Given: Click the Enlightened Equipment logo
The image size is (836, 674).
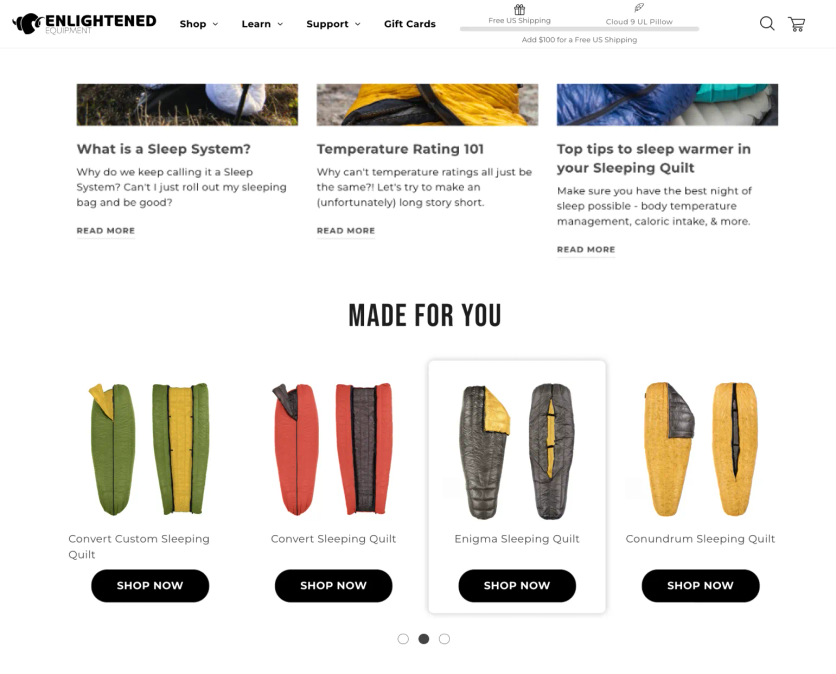Looking at the screenshot, I should click(84, 23).
